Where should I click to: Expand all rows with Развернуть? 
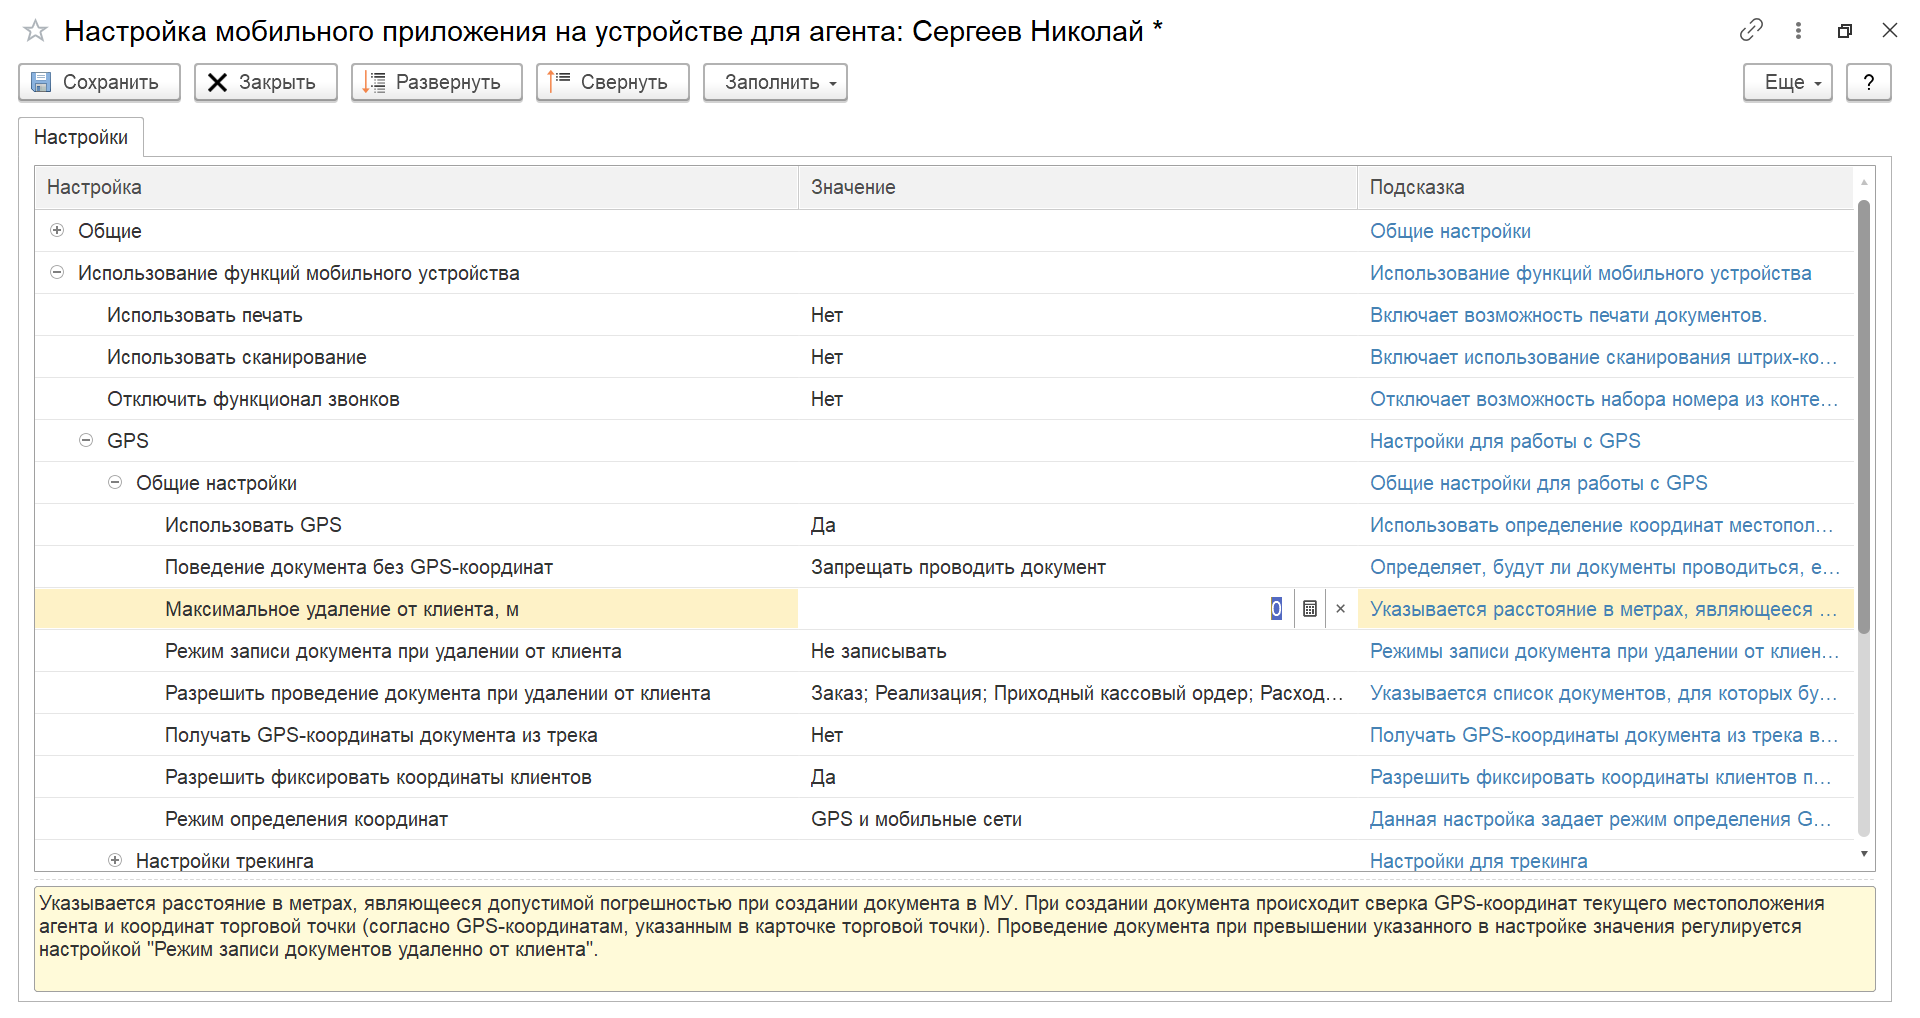[436, 82]
